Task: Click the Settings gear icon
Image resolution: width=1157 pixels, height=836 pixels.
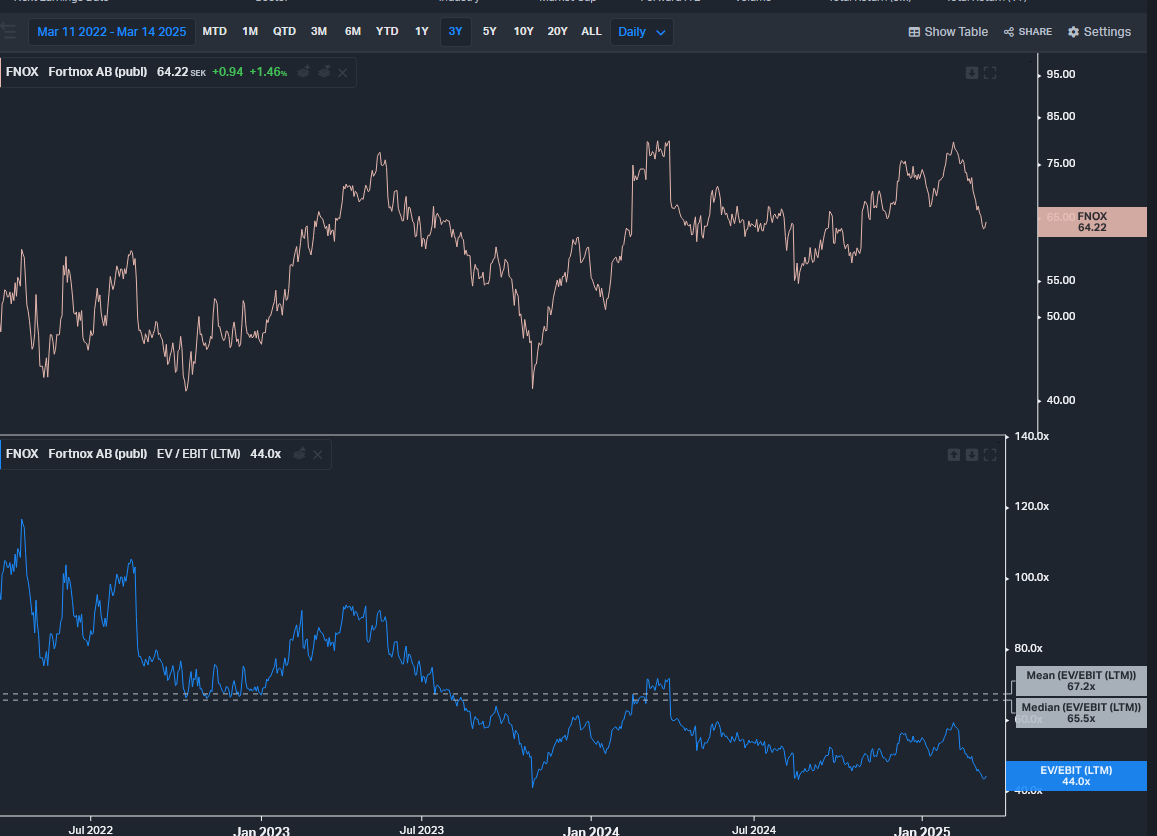Action: click(x=1073, y=32)
